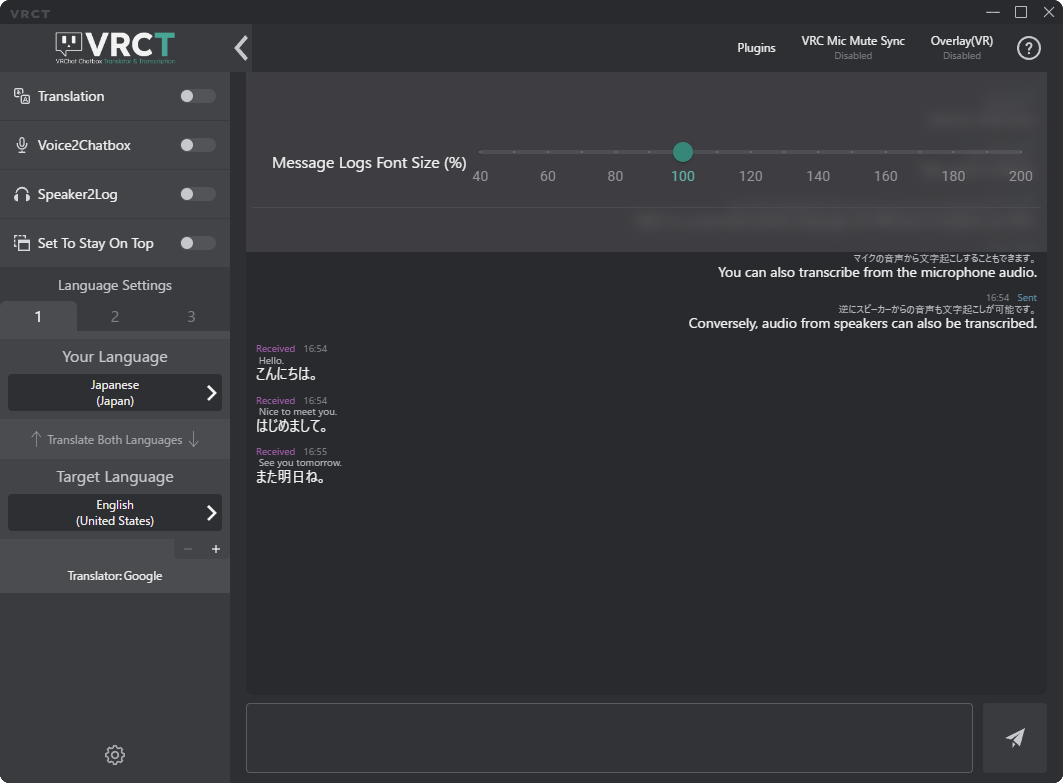
Task: Click the minus icon above Translator label
Action: [x=189, y=549]
